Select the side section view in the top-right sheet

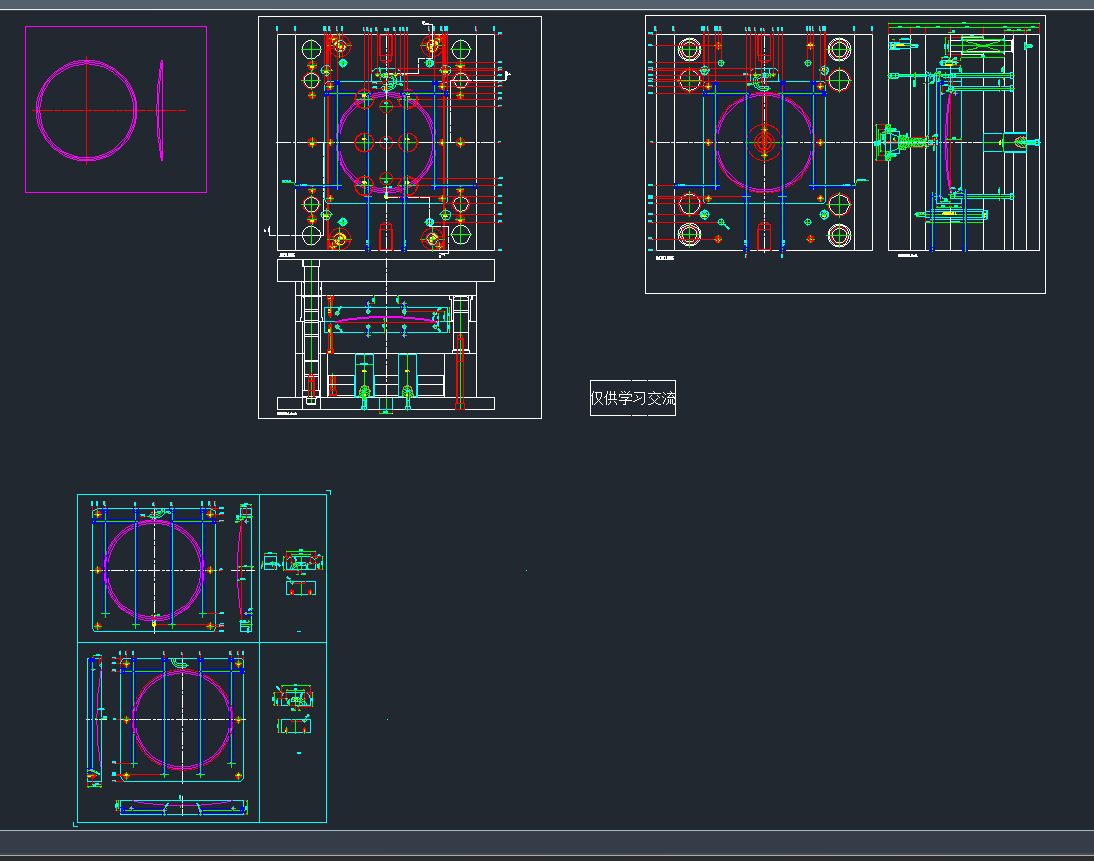click(x=962, y=143)
